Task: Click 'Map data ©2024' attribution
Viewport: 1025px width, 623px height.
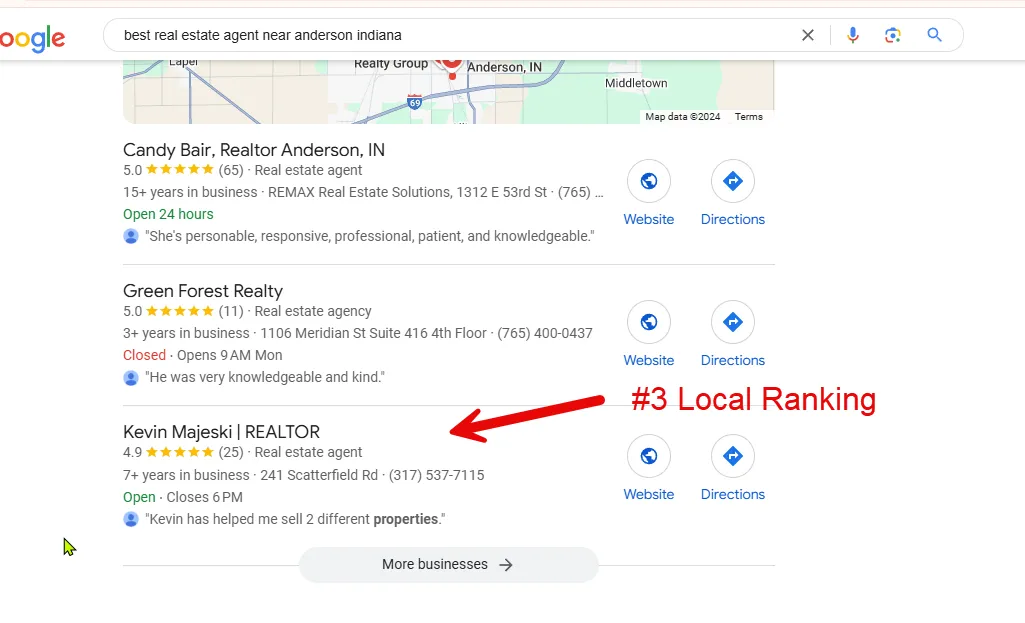Action: [682, 116]
